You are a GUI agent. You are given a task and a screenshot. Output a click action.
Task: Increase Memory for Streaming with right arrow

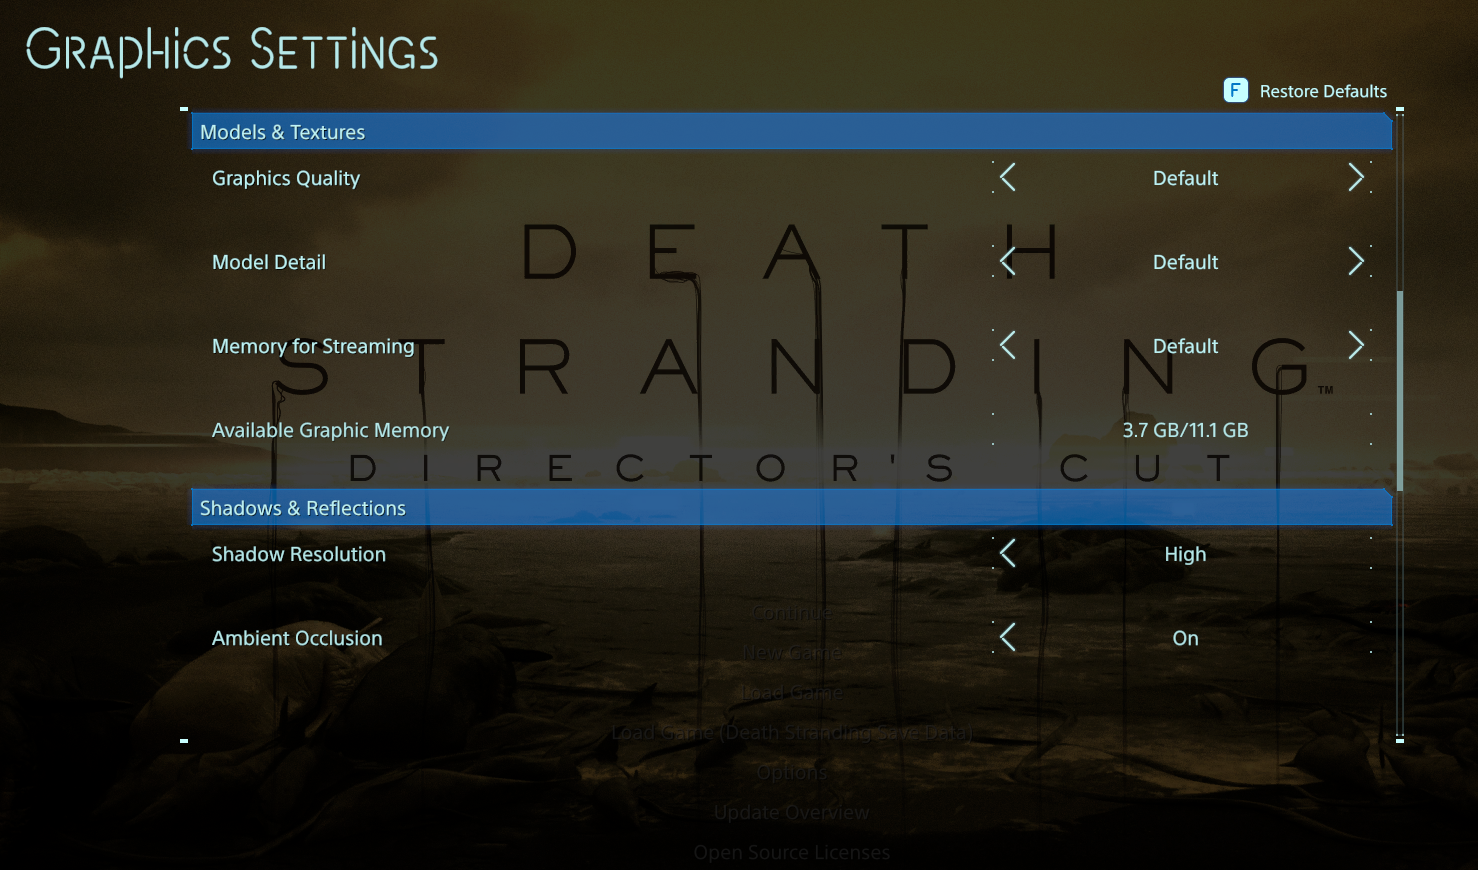(x=1356, y=346)
